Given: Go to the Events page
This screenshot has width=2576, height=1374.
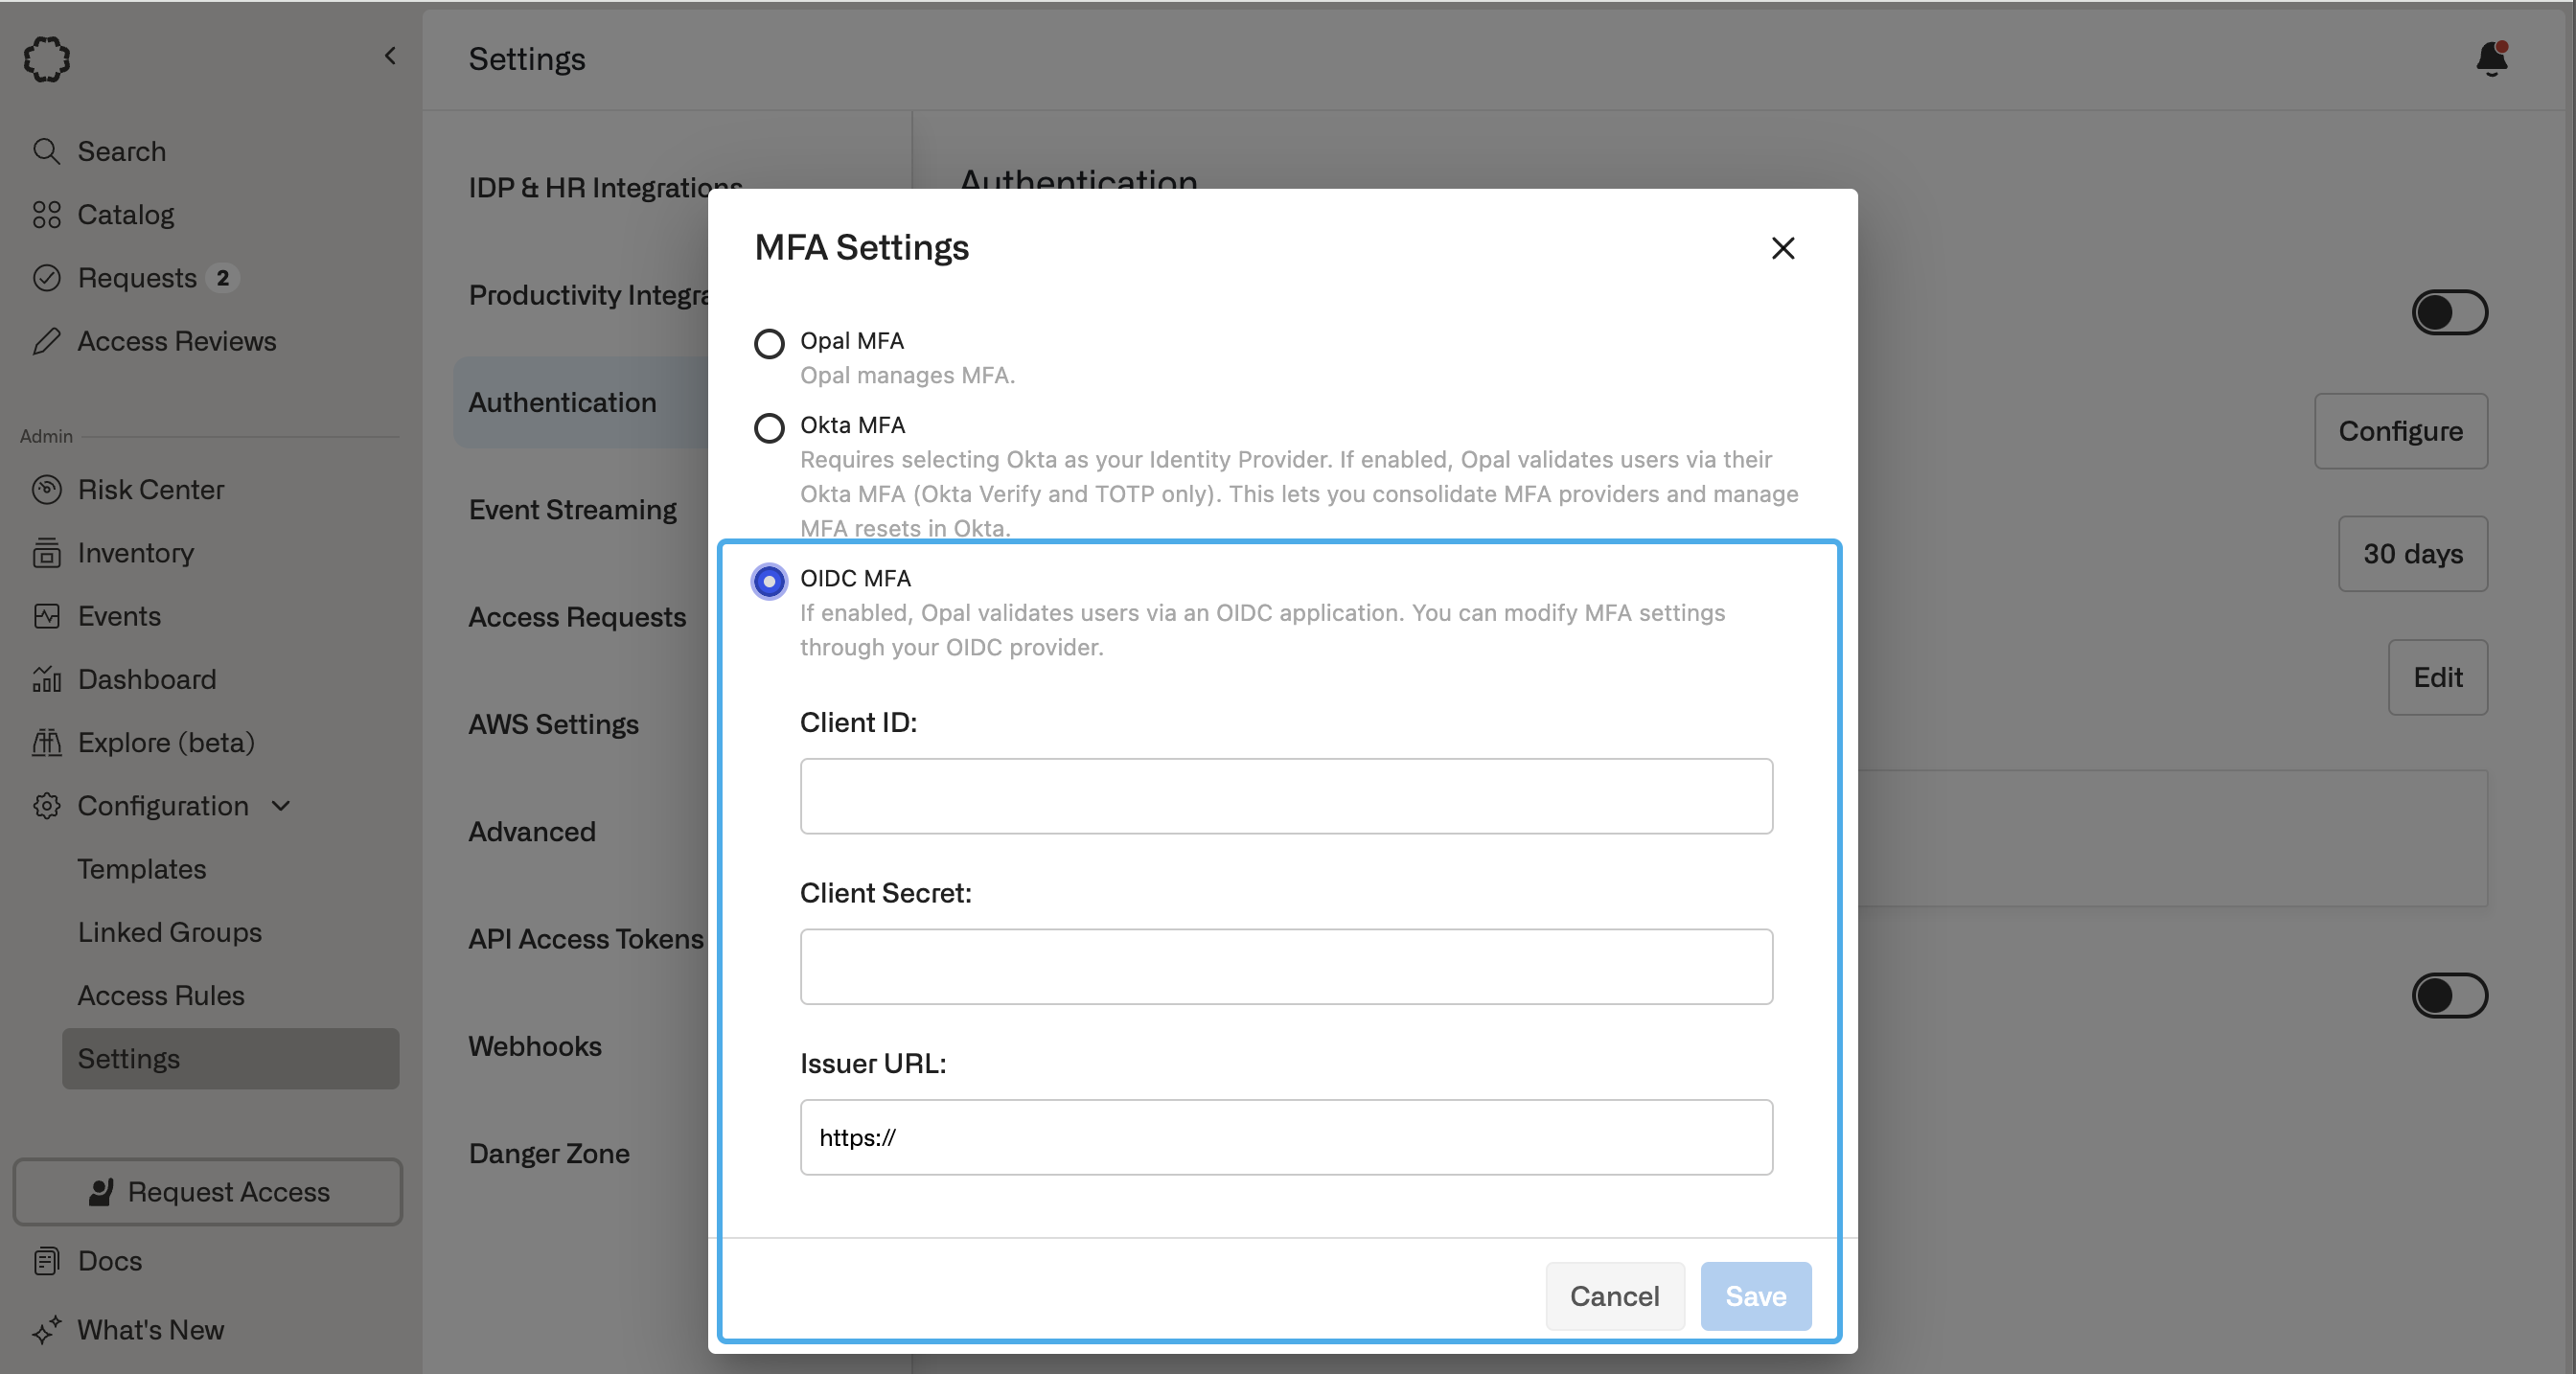Looking at the screenshot, I should click(118, 616).
